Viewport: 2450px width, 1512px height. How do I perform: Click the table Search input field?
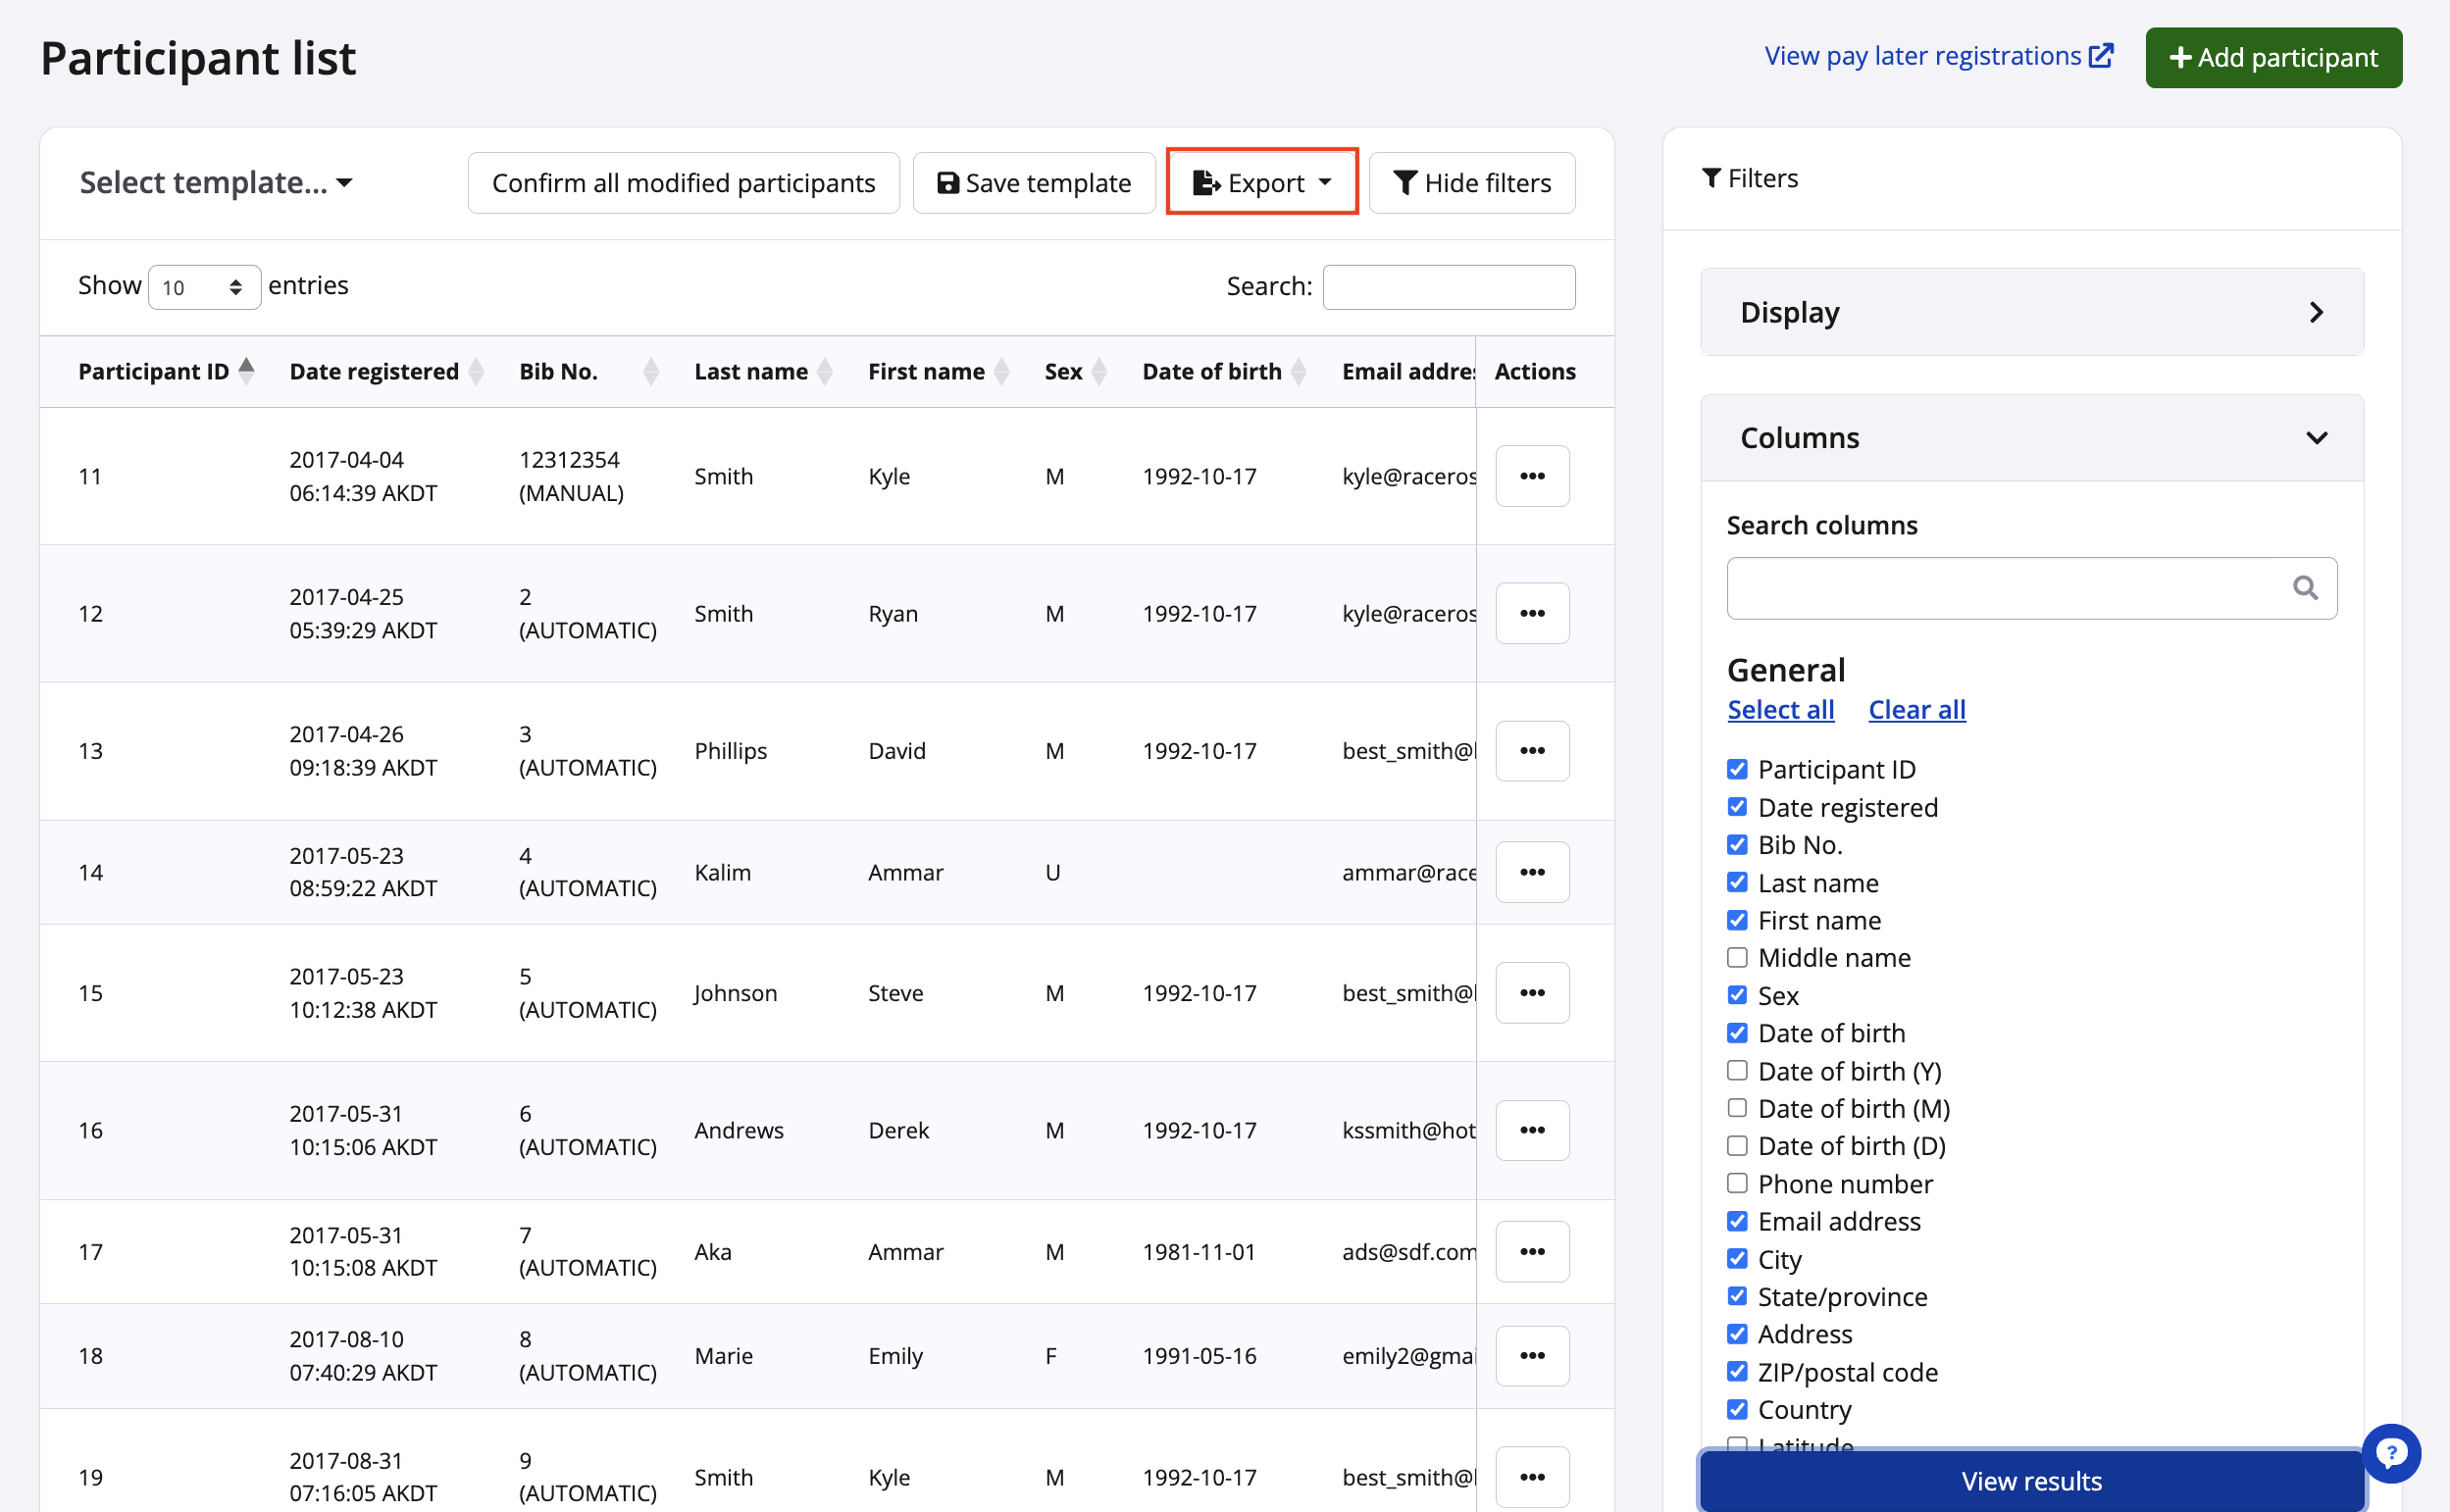tap(1448, 287)
